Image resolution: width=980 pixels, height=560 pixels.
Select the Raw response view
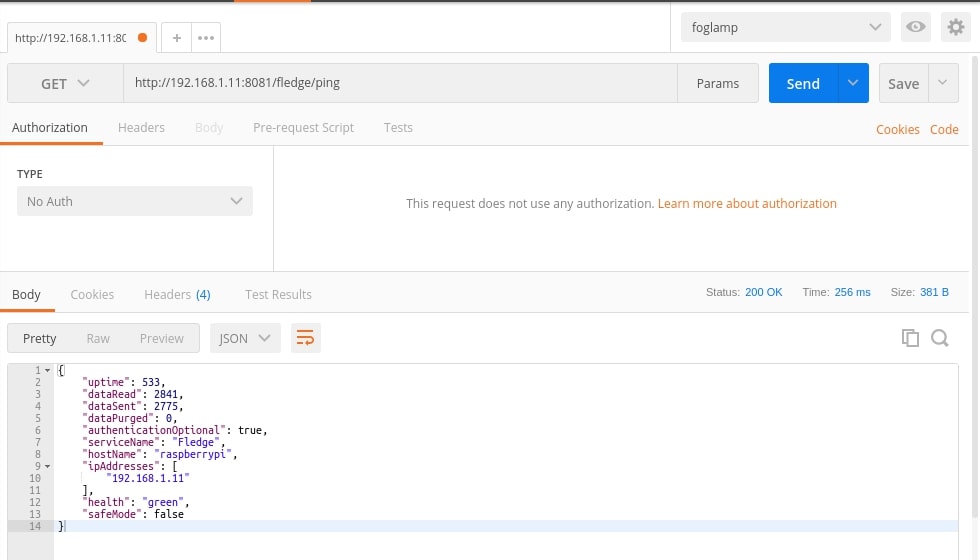point(98,338)
